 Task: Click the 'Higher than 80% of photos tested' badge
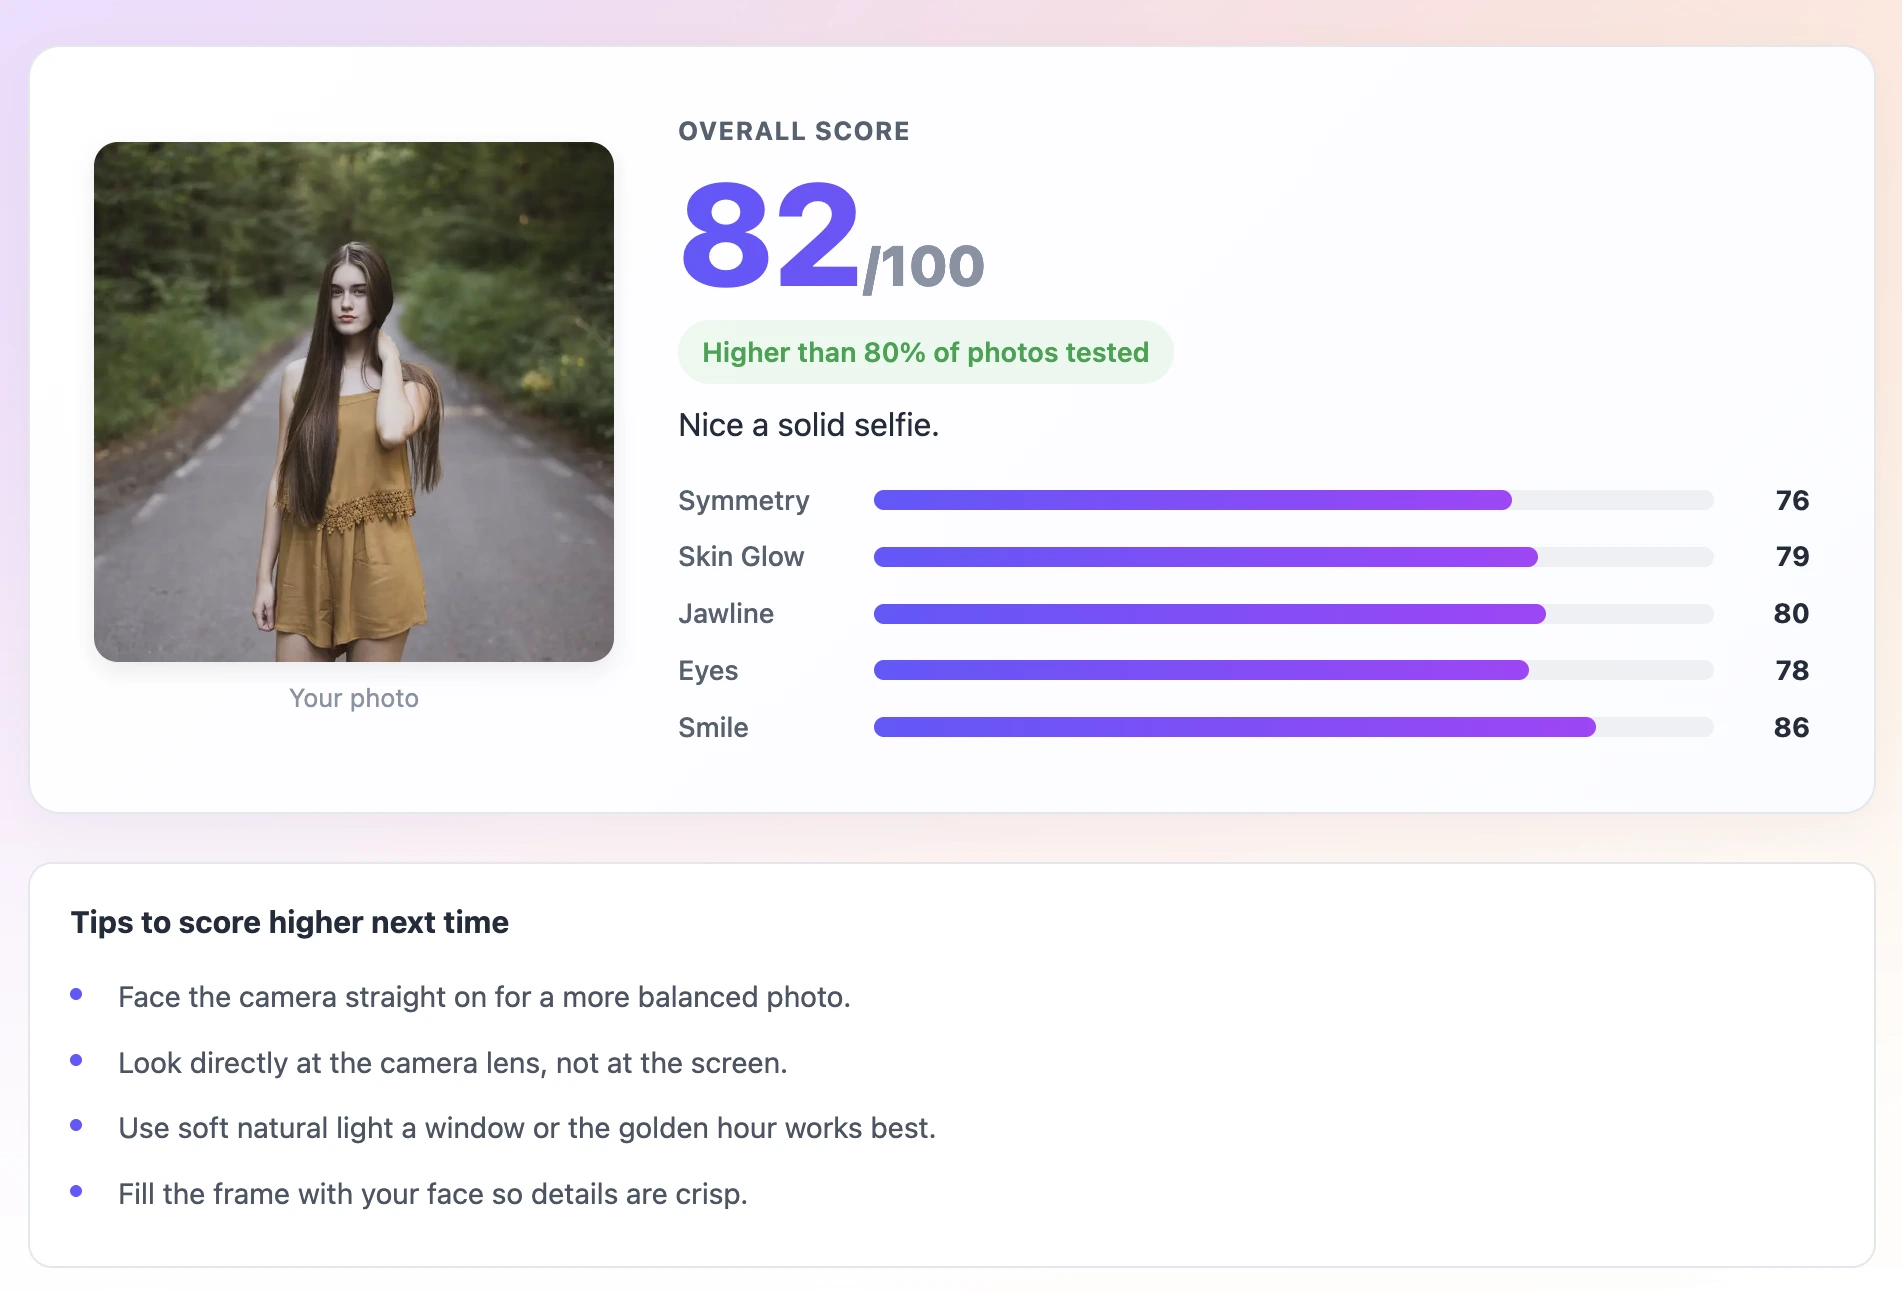[x=925, y=352]
